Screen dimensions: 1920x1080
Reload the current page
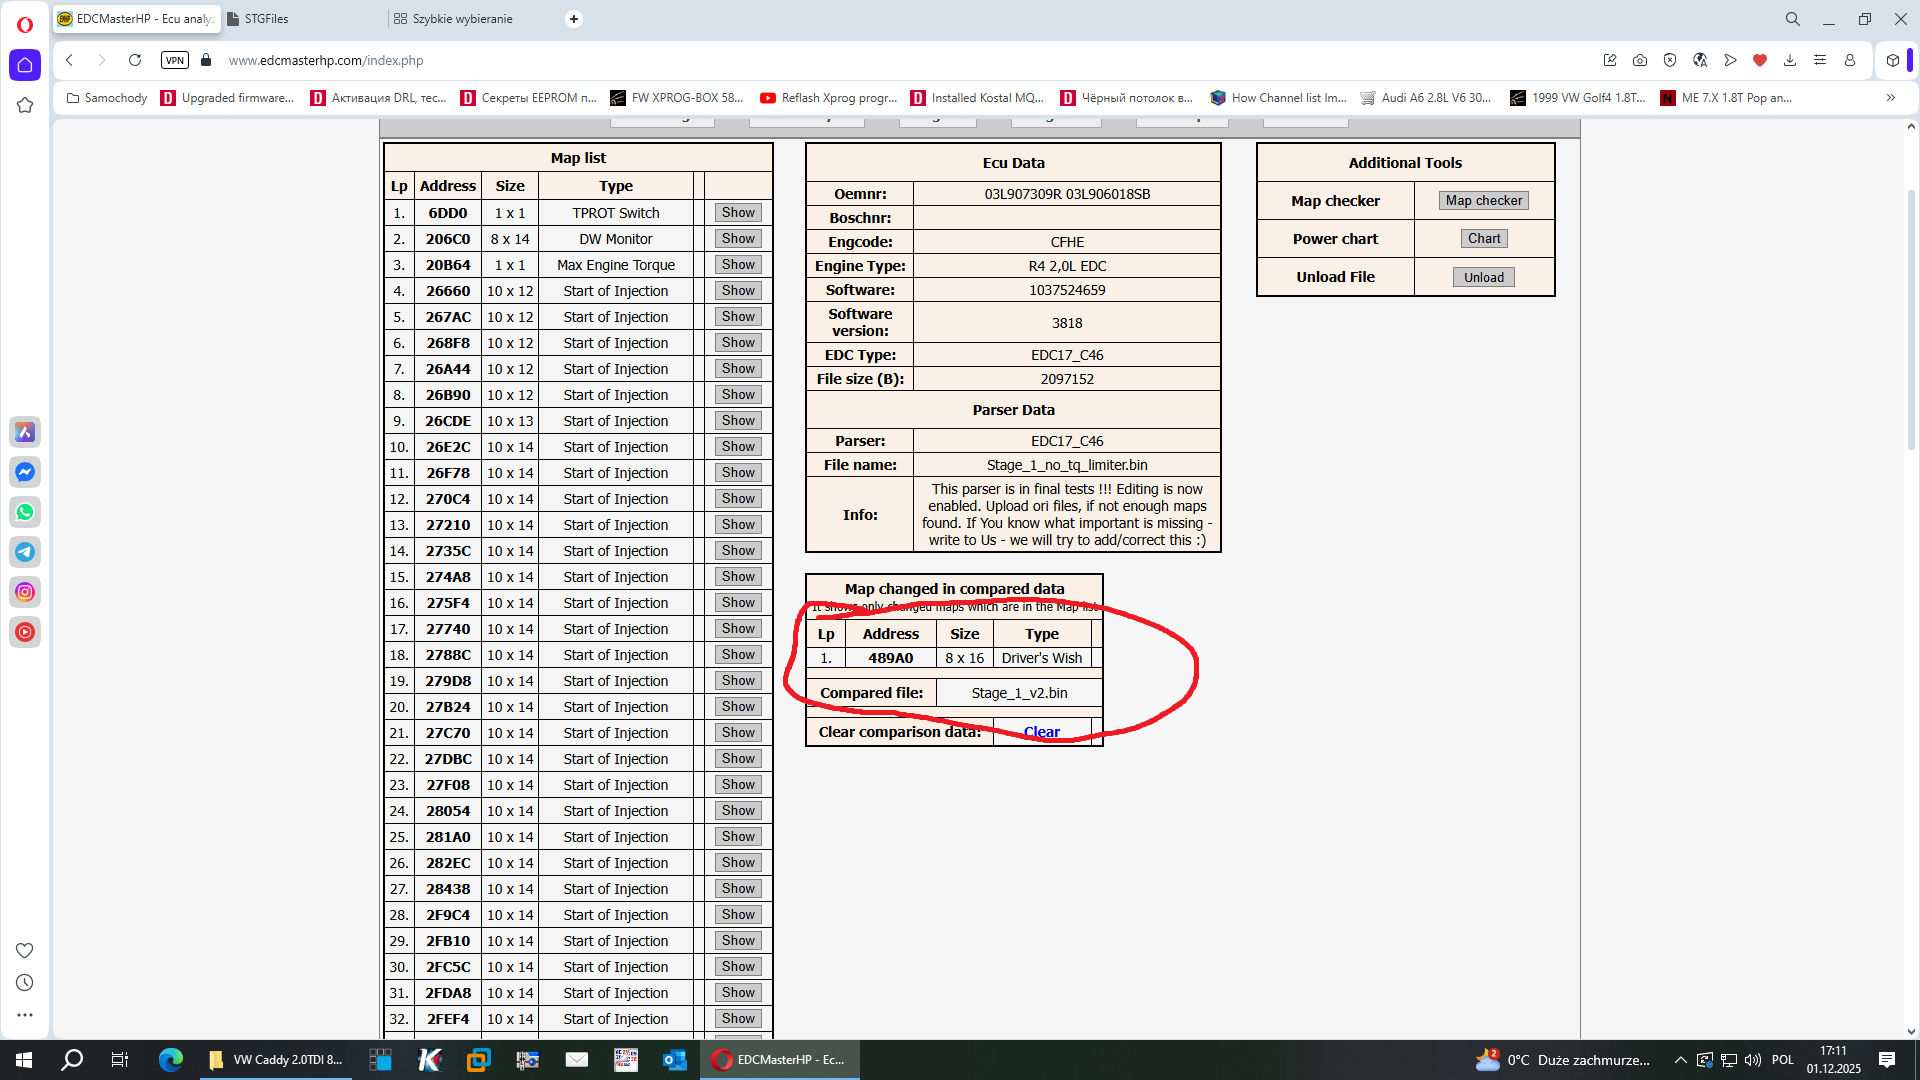[x=135, y=60]
